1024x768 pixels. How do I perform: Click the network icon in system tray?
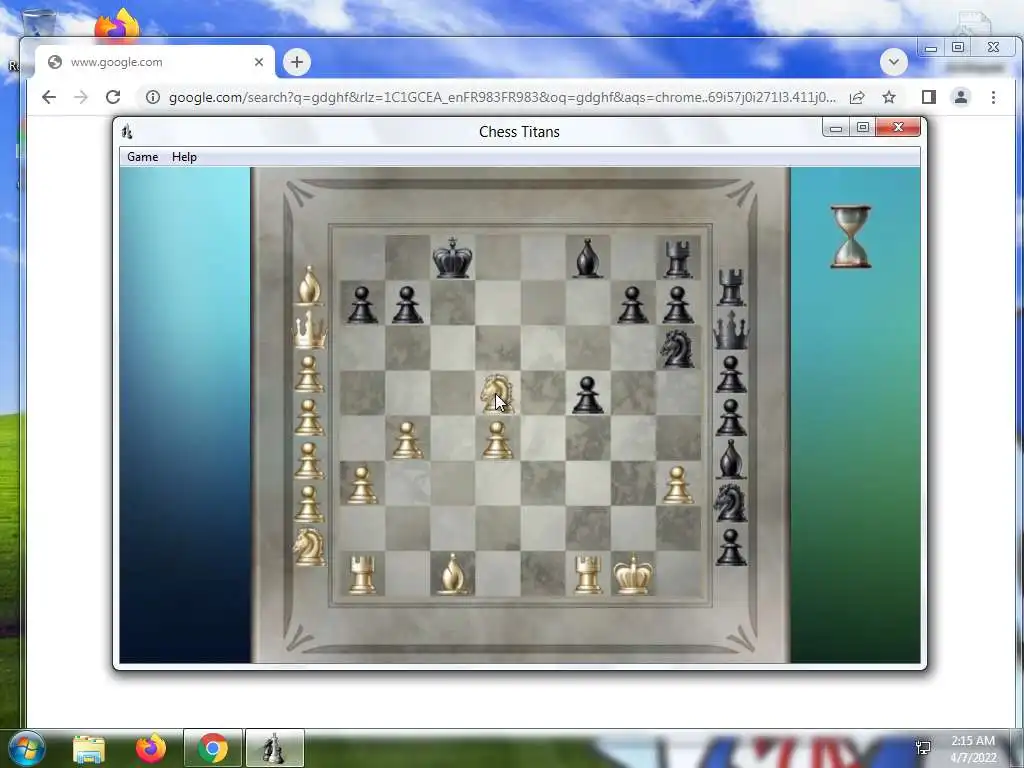[x=923, y=748]
